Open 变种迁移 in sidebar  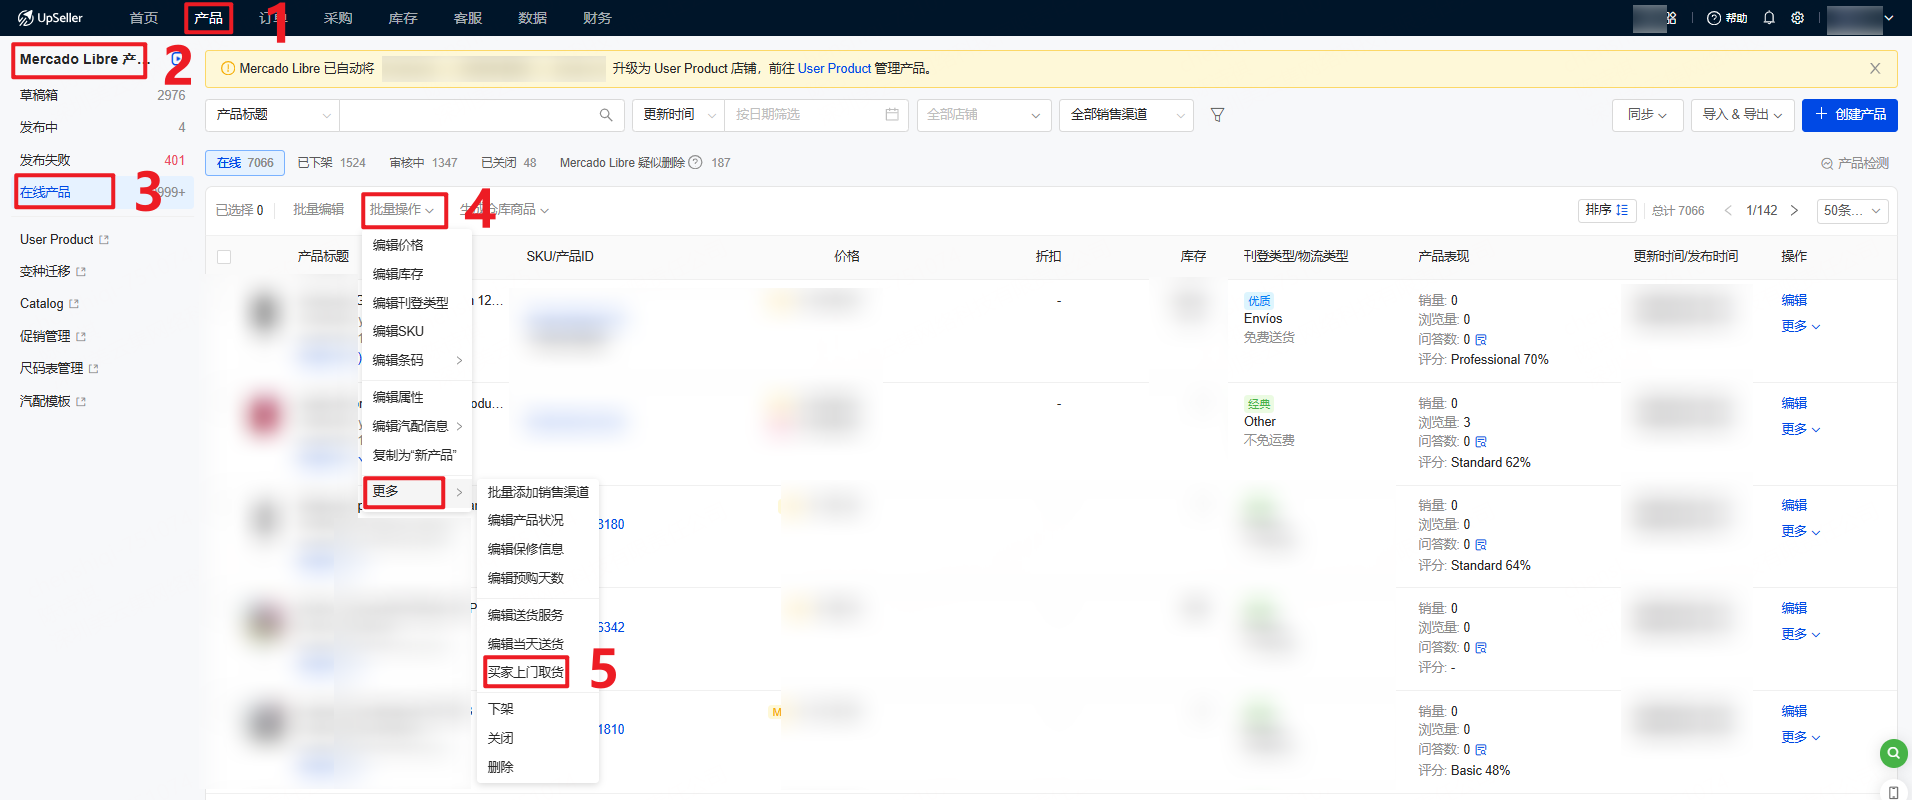(x=53, y=271)
